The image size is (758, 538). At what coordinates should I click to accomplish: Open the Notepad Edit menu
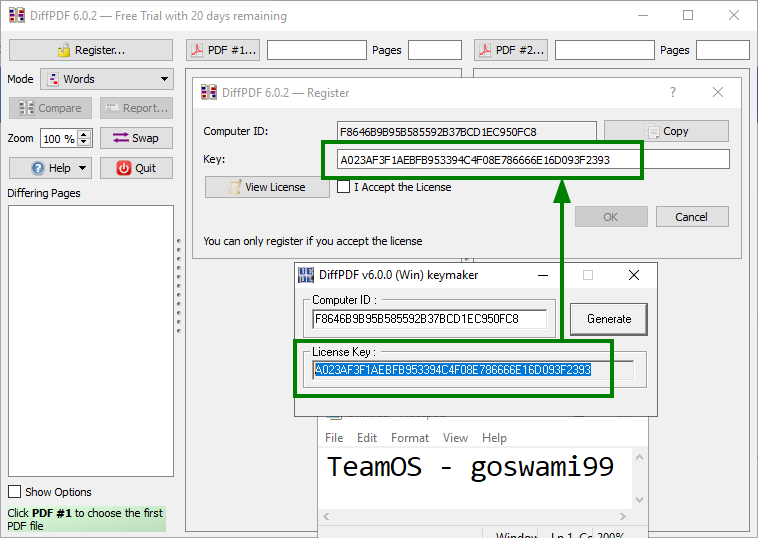click(x=367, y=438)
